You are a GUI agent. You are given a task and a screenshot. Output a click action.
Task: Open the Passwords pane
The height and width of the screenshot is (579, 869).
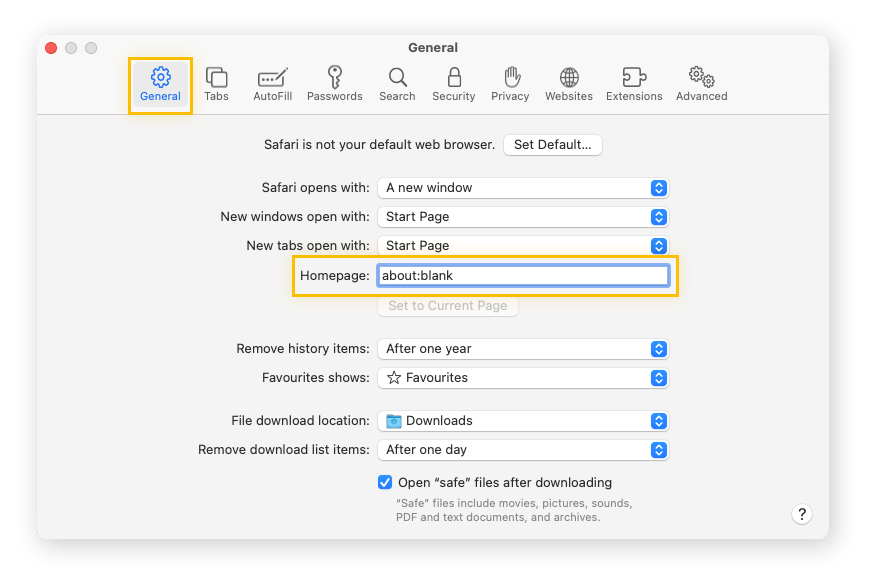(x=335, y=85)
